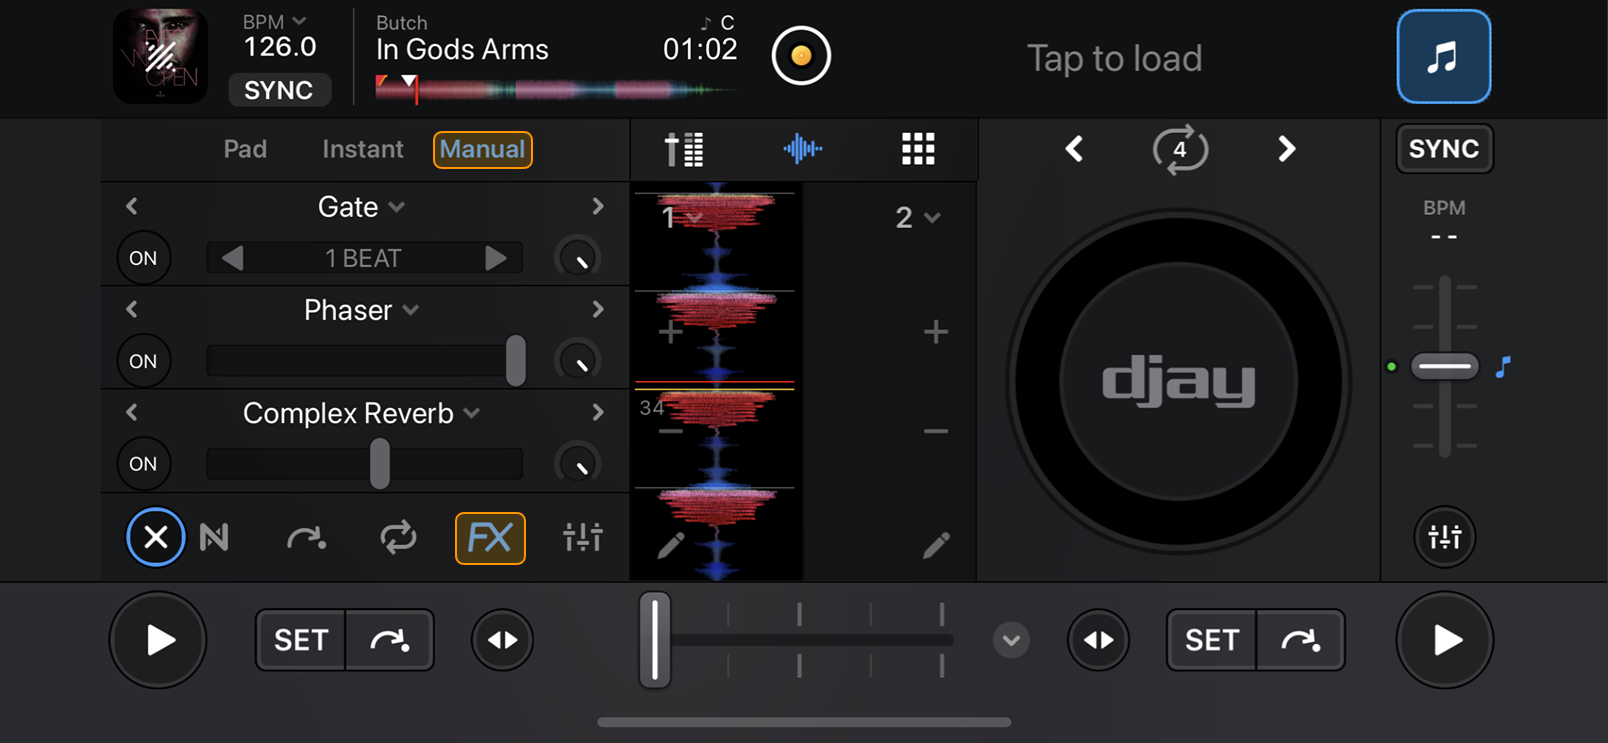Click the Complex Reverb amount slider handle

coord(379,463)
